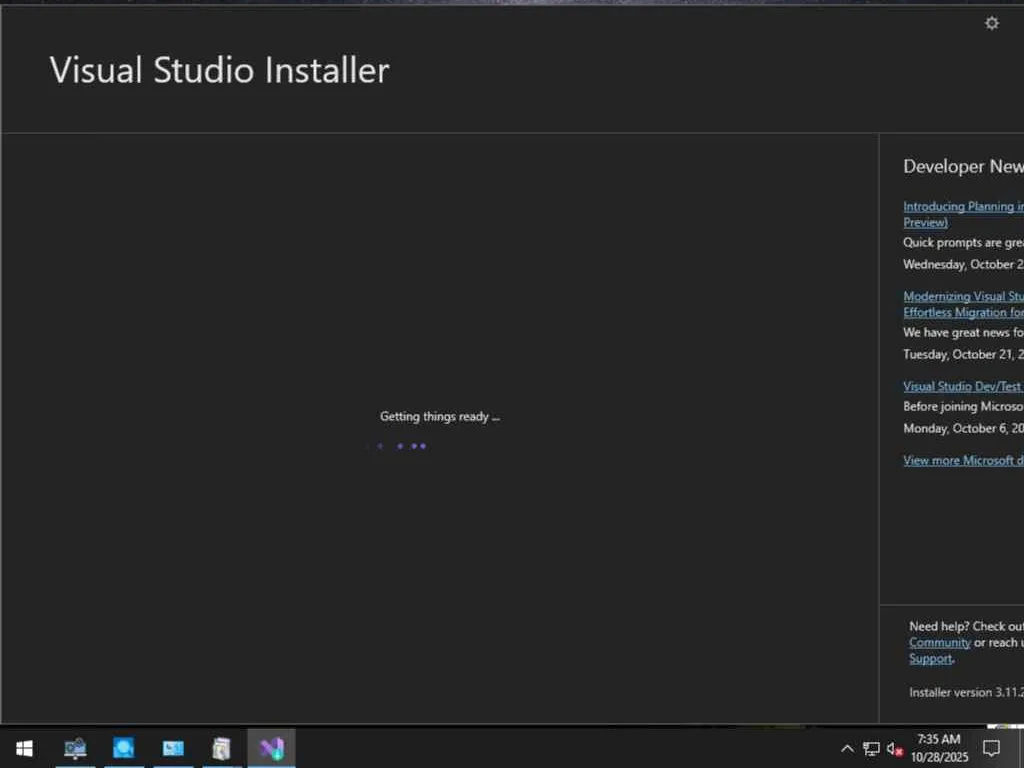Click the muted volume tray icon
1024x768 pixels.
(x=894, y=749)
